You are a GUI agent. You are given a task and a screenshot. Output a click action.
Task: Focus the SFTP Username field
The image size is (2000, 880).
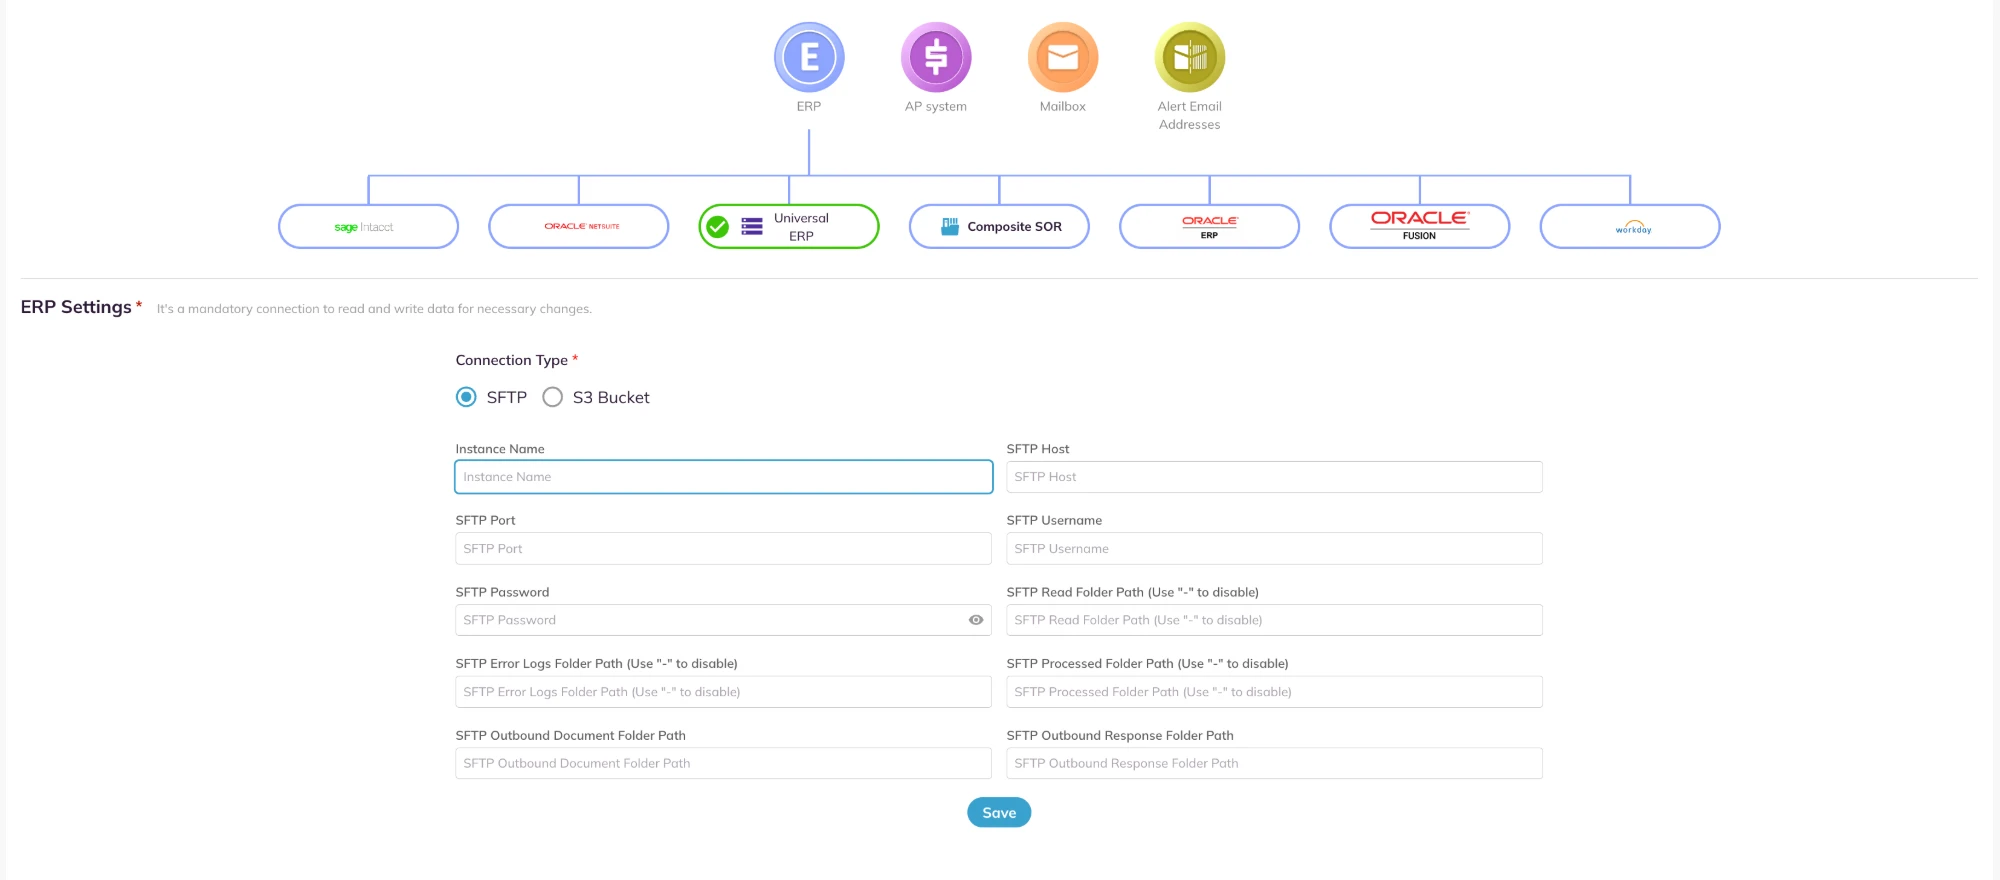[1274, 549]
